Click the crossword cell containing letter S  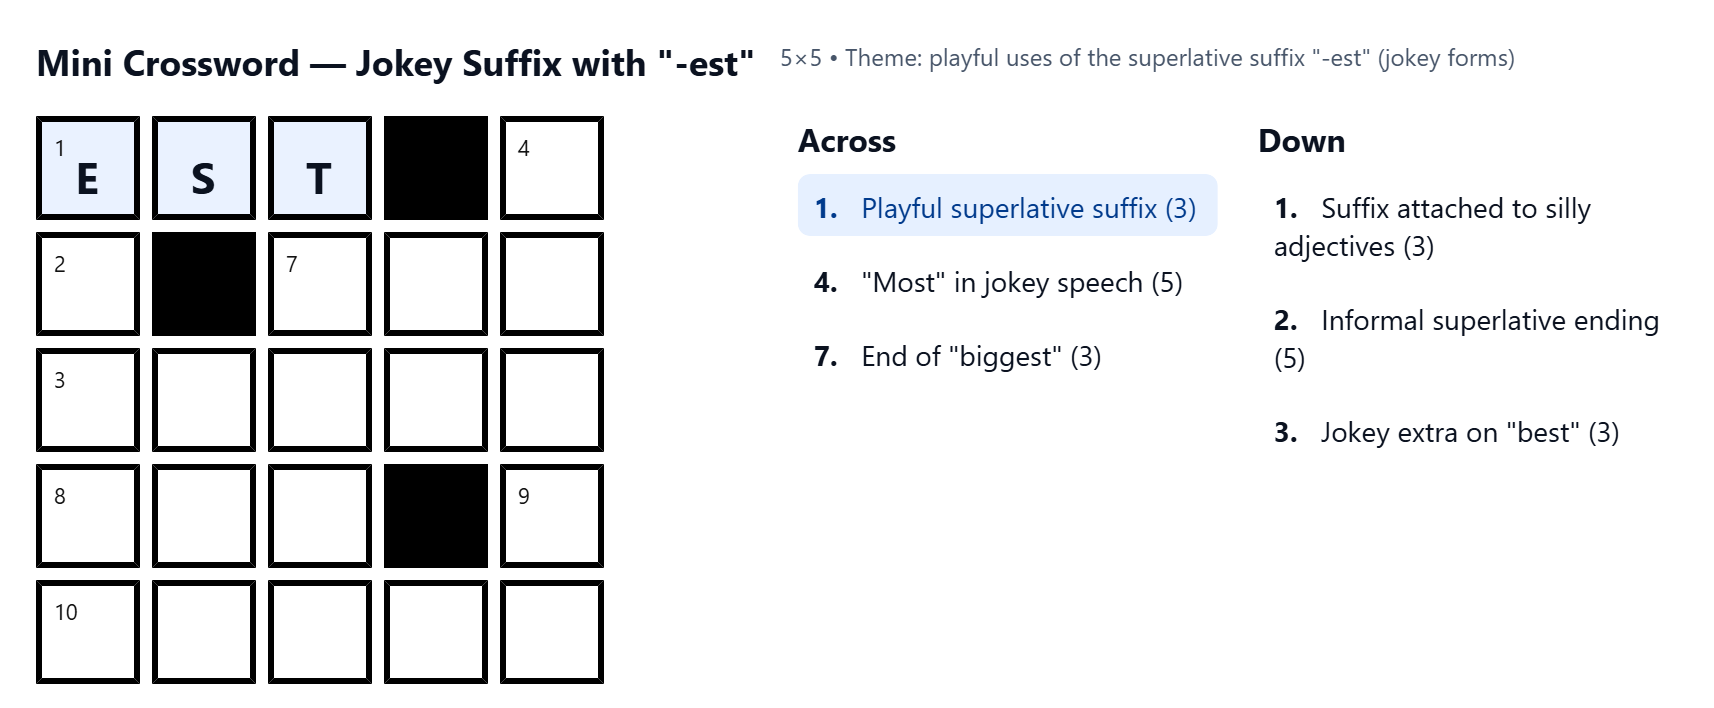click(204, 168)
